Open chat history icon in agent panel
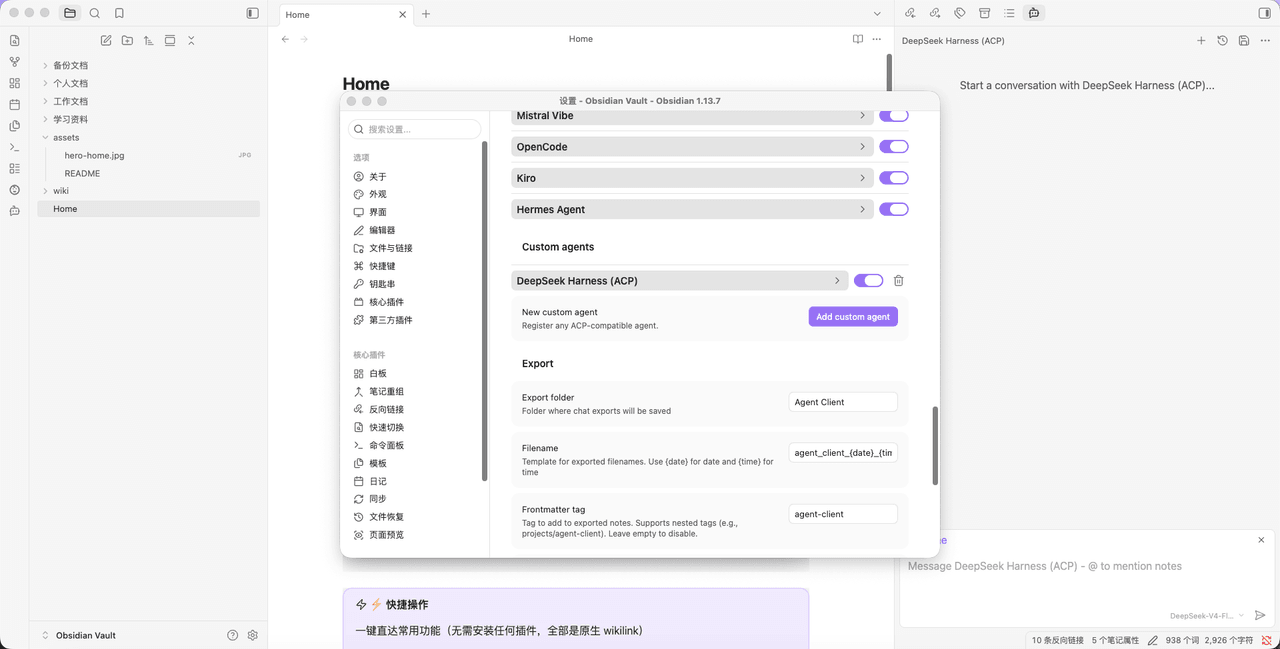 1222,41
